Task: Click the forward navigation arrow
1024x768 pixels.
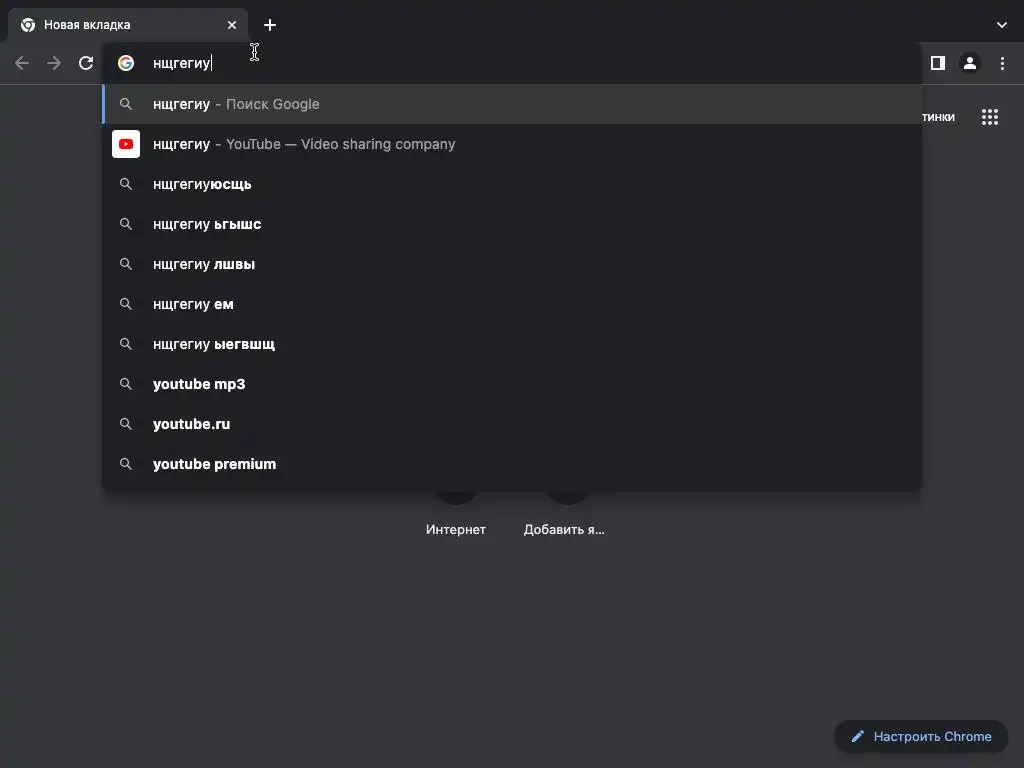Action: [54, 63]
